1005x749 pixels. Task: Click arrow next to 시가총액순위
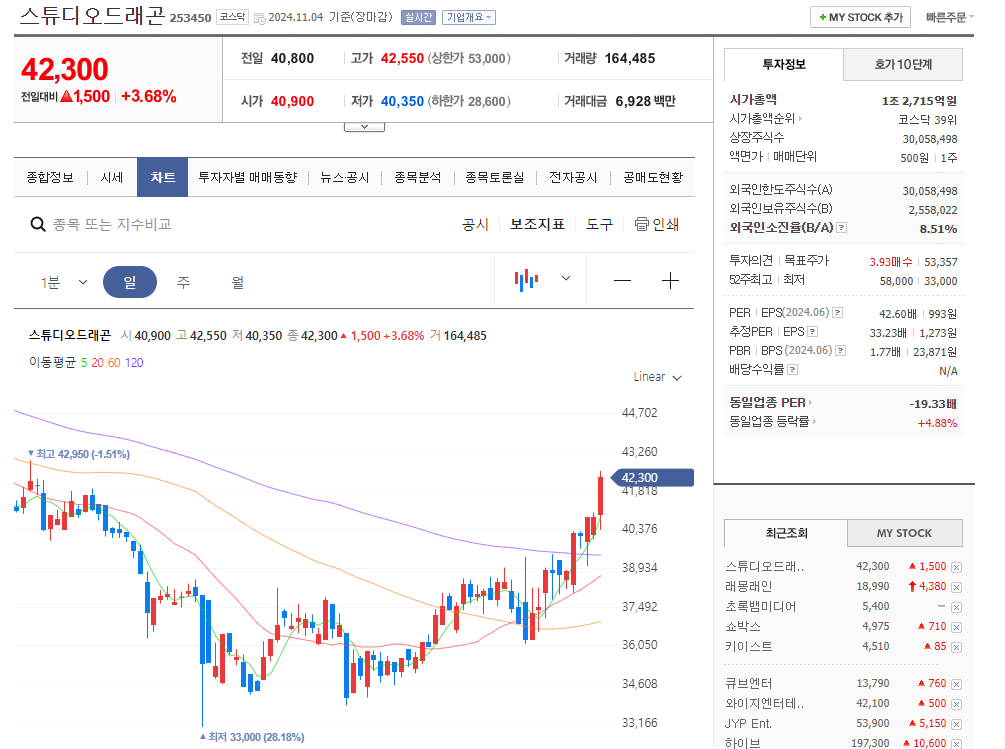click(x=800, y=119)
